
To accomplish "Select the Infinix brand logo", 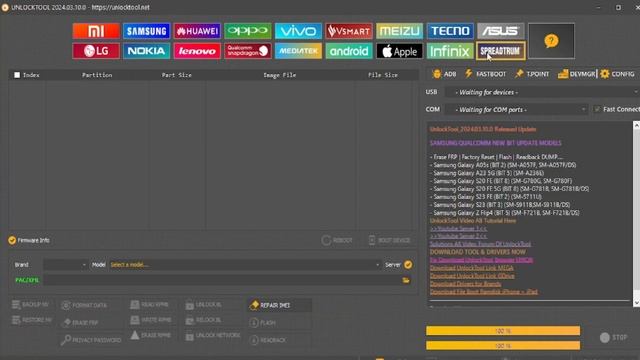I will coord(450,51).
